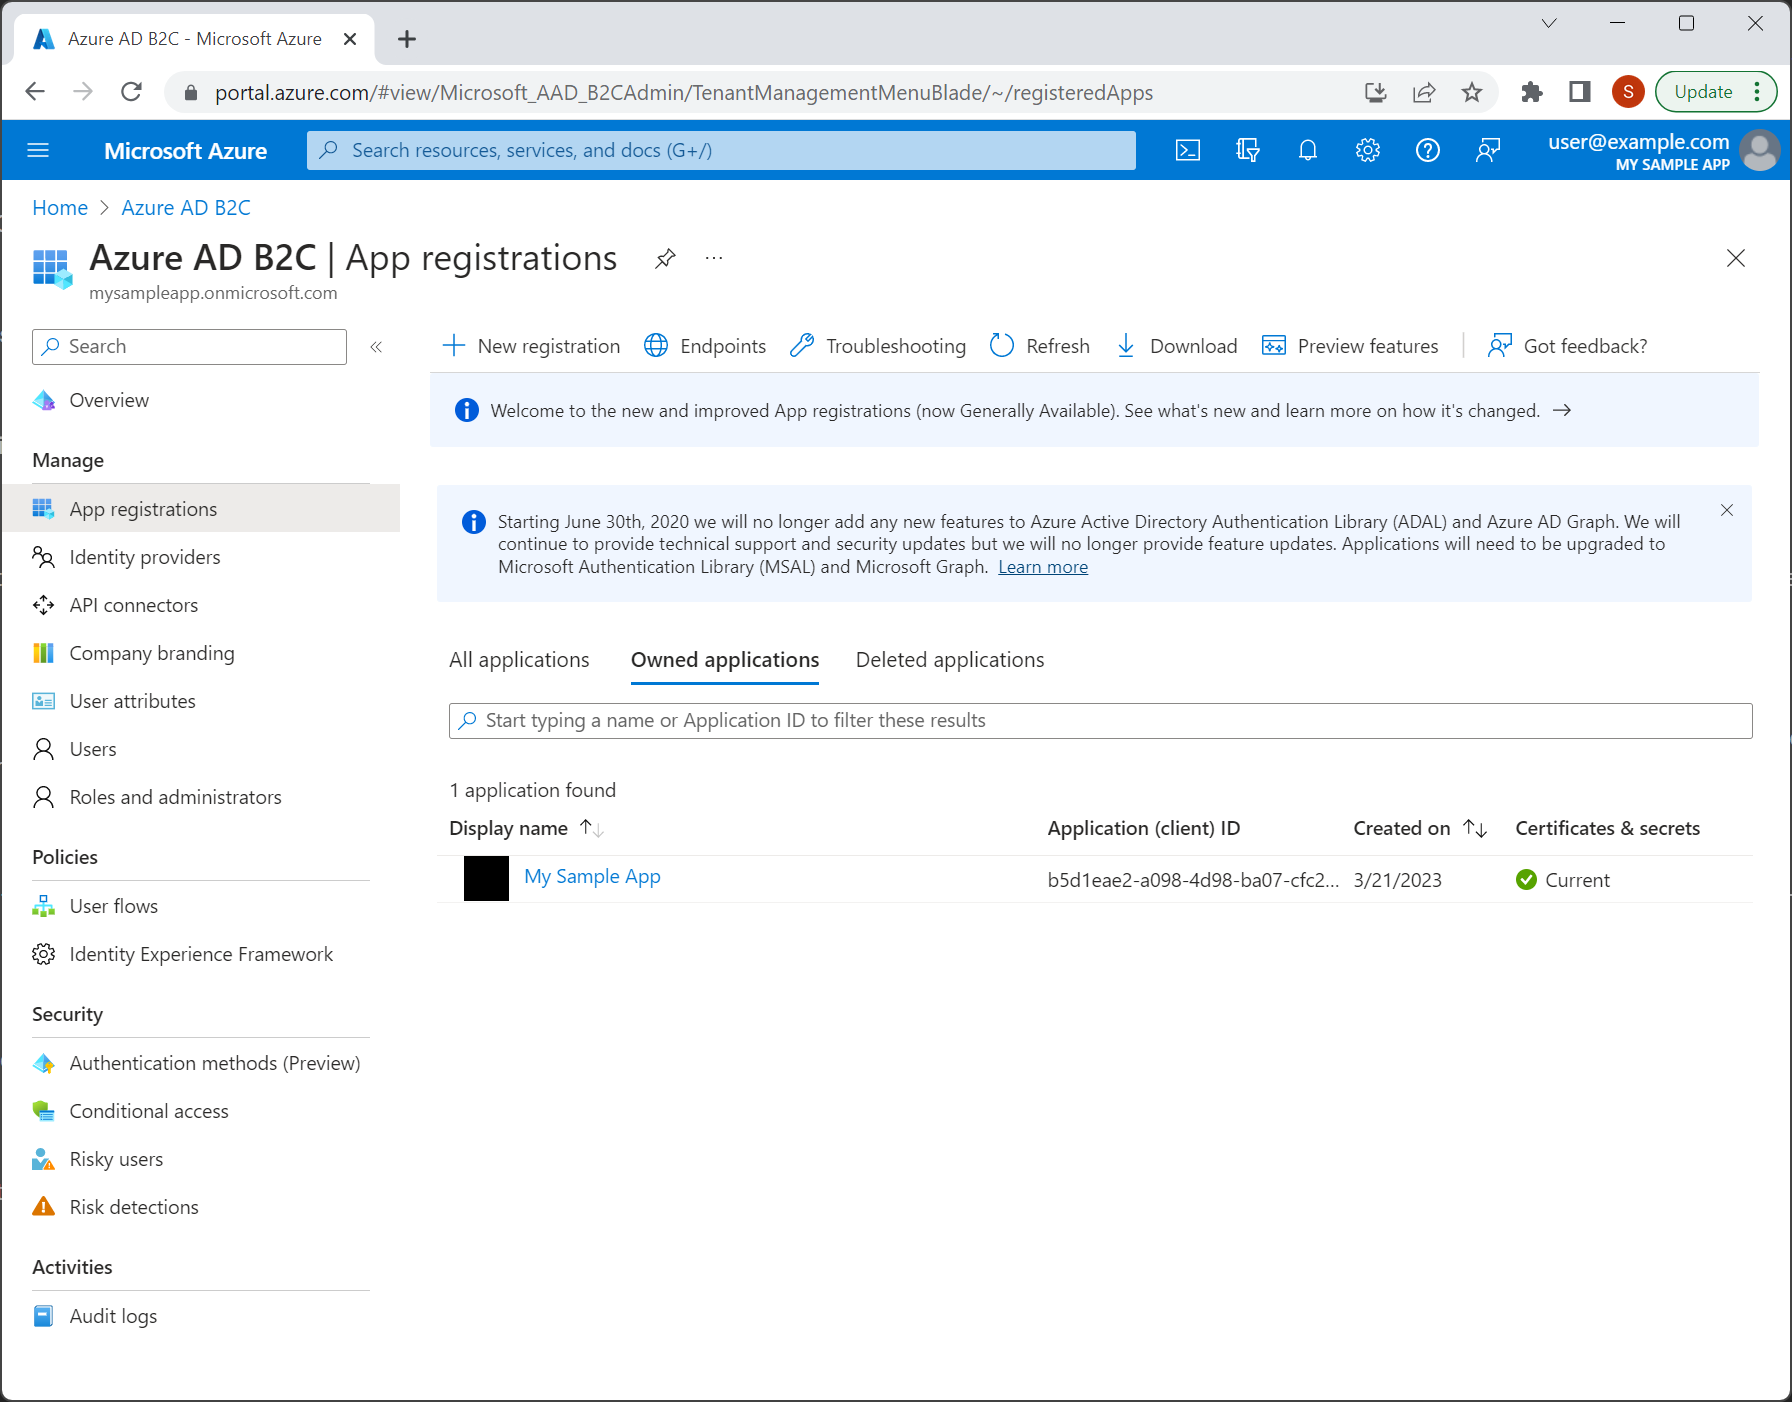Open Troubleshooting

(x=878, y=346)
